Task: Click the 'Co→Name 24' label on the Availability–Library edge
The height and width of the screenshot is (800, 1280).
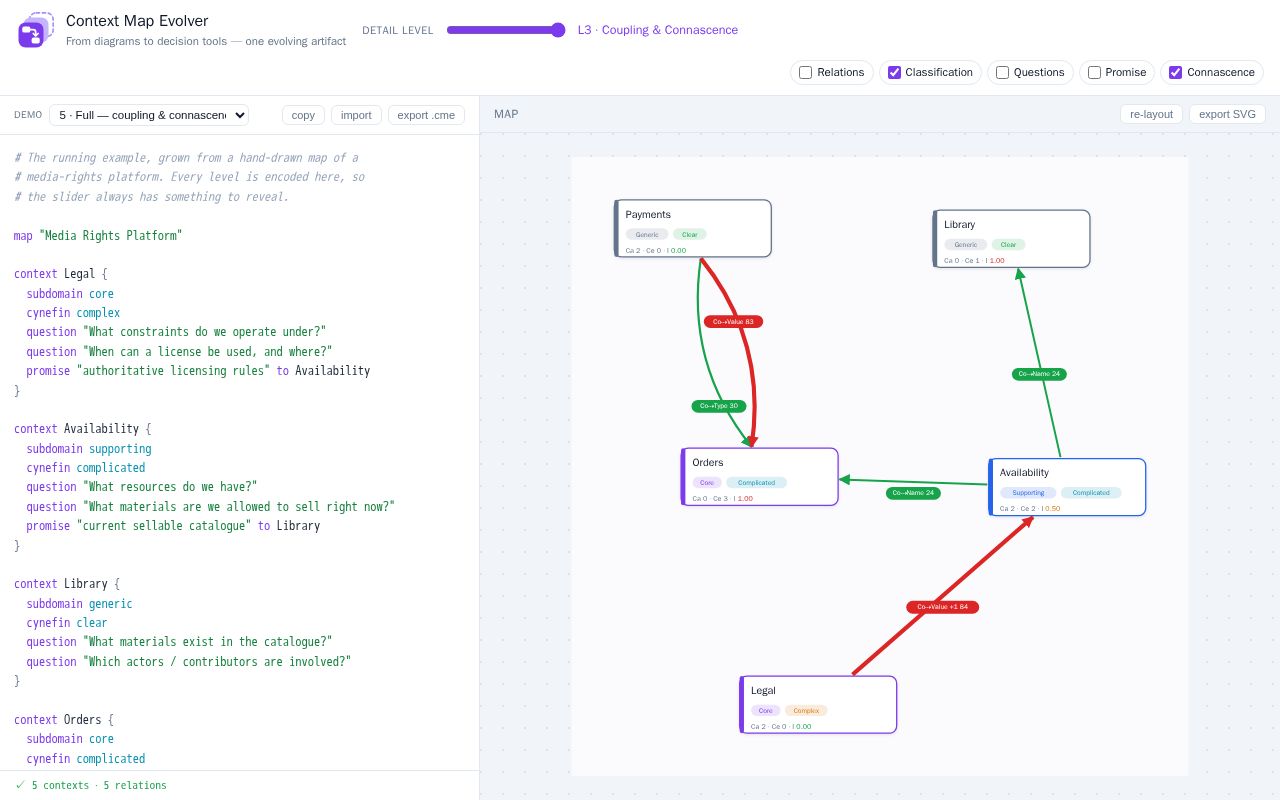Action: [1039, 374]
